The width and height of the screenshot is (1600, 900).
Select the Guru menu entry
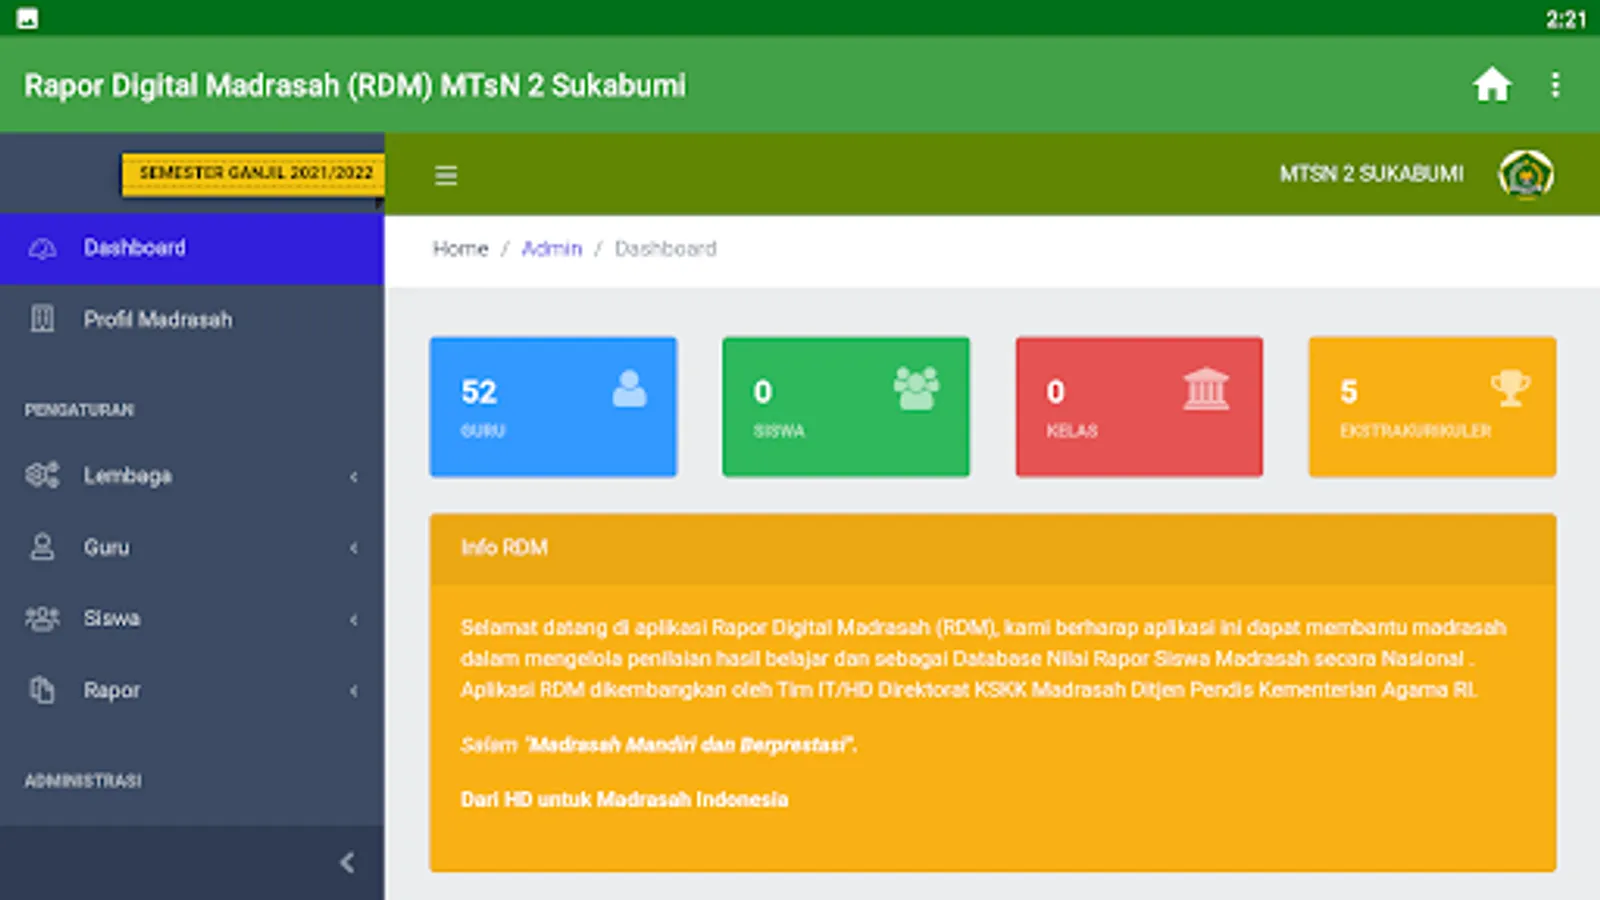(192, 547)
